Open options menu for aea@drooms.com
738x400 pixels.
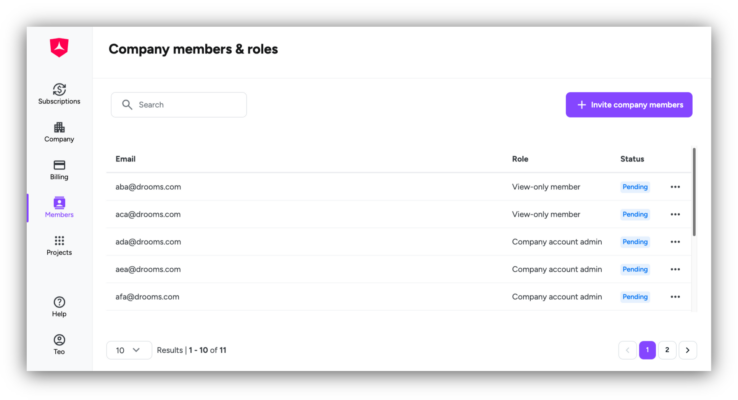(x=675, y=269)
